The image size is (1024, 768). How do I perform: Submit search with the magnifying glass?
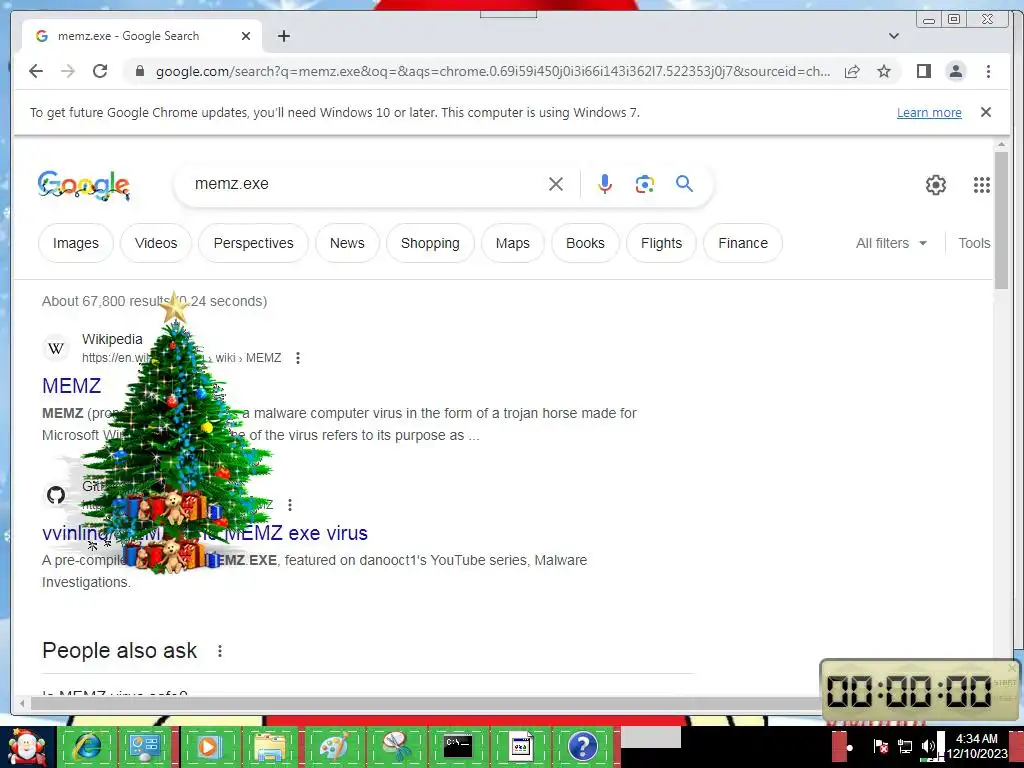click(684, 184)
